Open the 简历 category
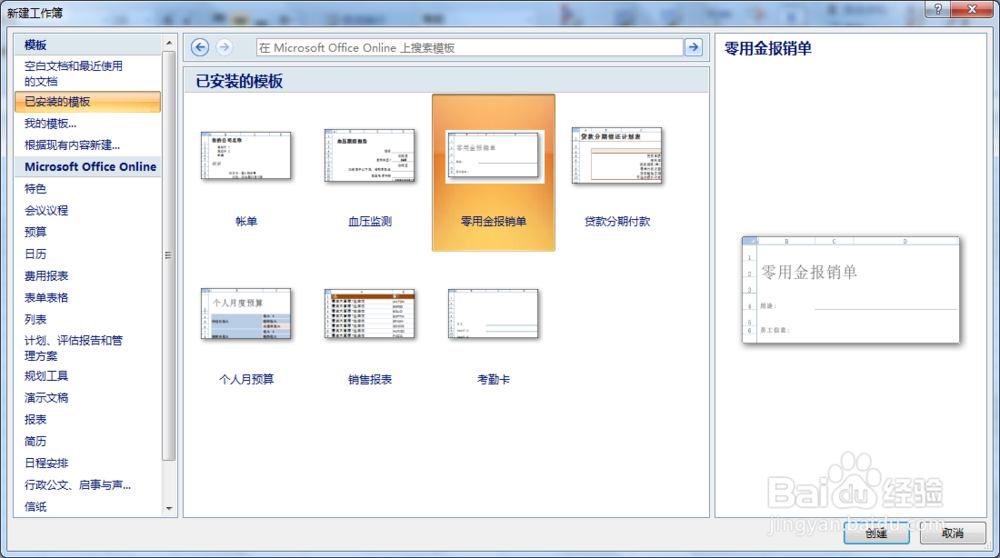 click(35, 441)
